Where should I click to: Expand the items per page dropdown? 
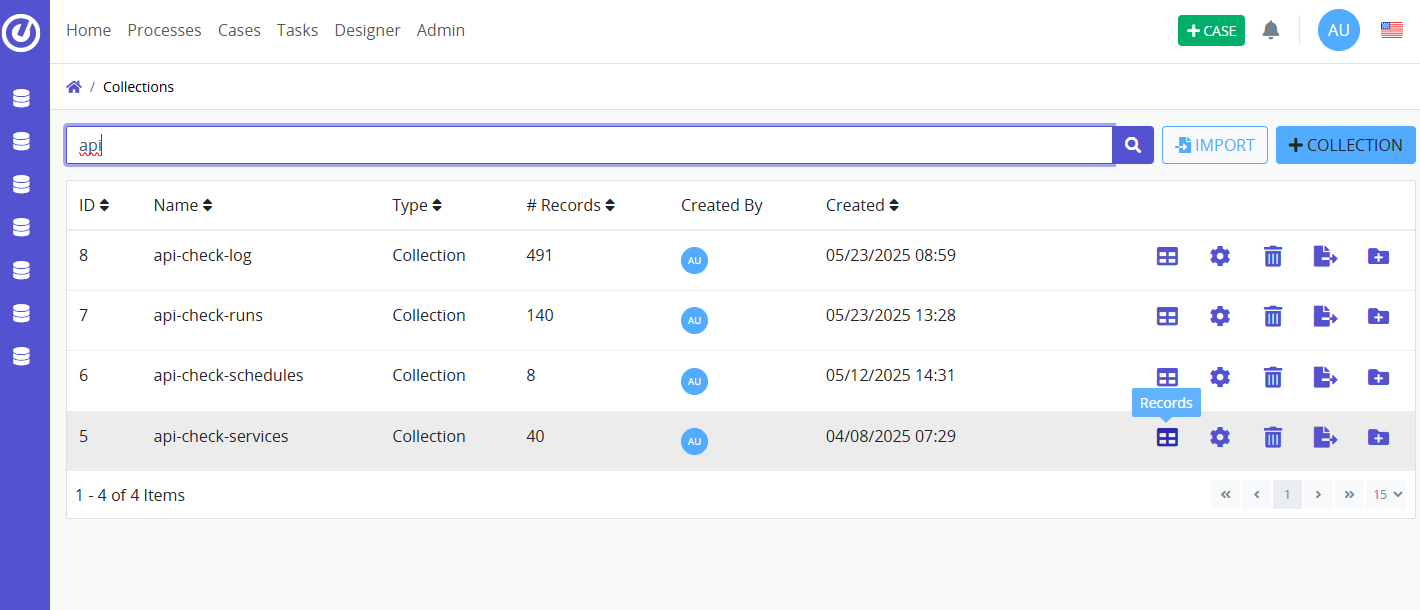tap(1386, 494)
